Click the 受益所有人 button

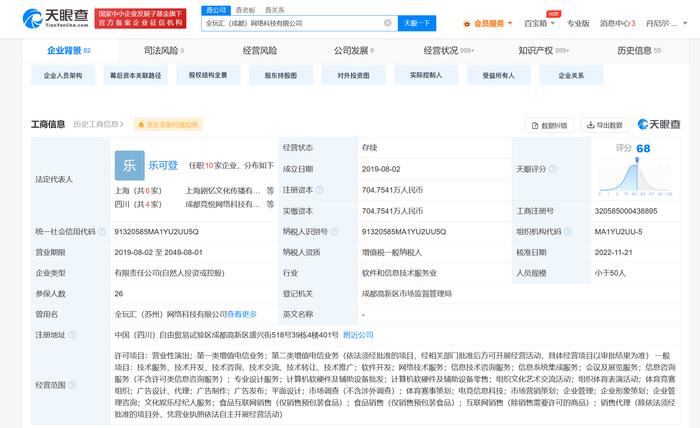[x=499, y=75]
